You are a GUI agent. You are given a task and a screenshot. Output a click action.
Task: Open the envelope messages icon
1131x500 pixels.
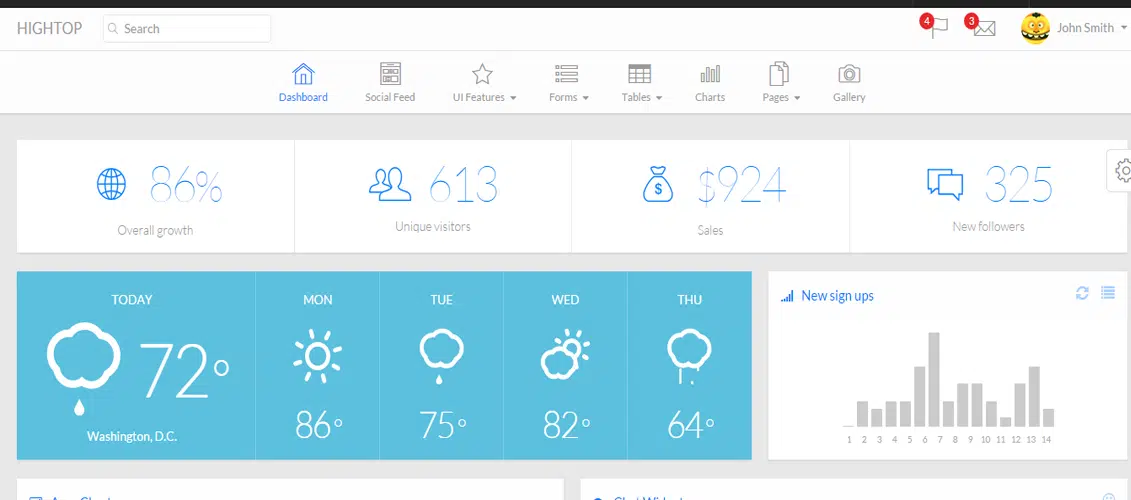983,28
